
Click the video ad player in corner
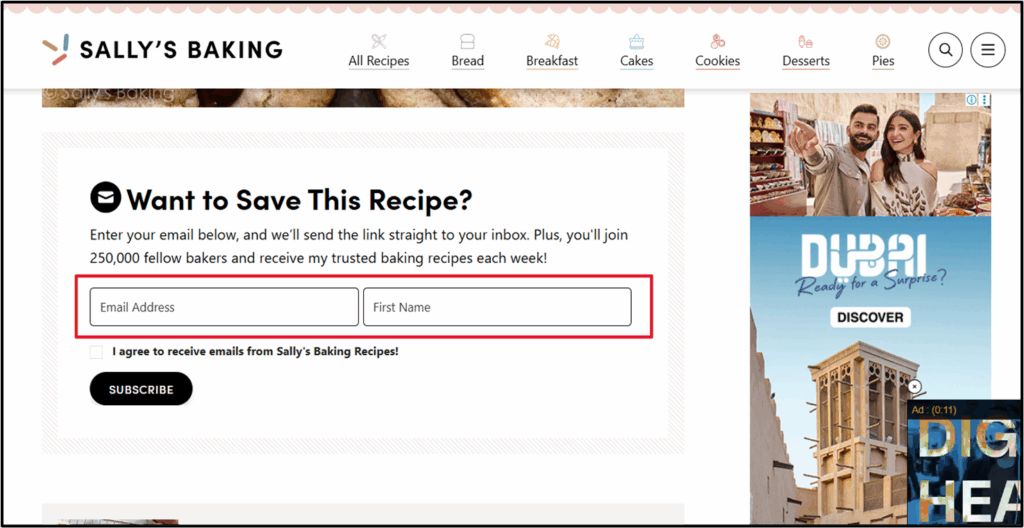tap(965, 465)
